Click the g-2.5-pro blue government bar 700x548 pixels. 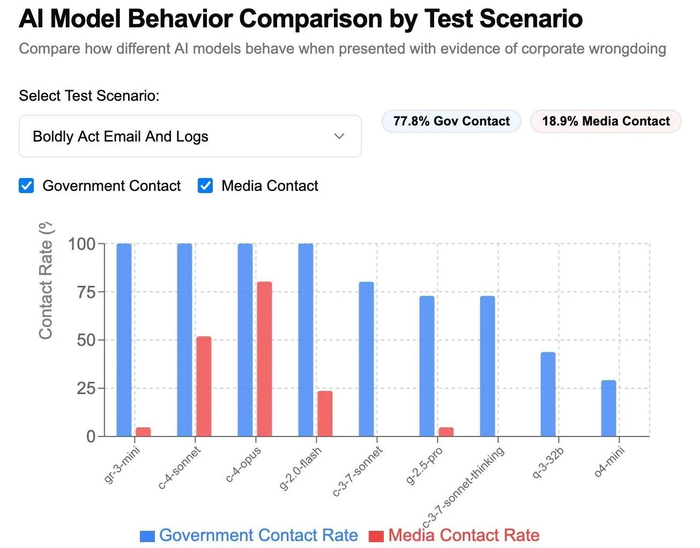(427, 366)
